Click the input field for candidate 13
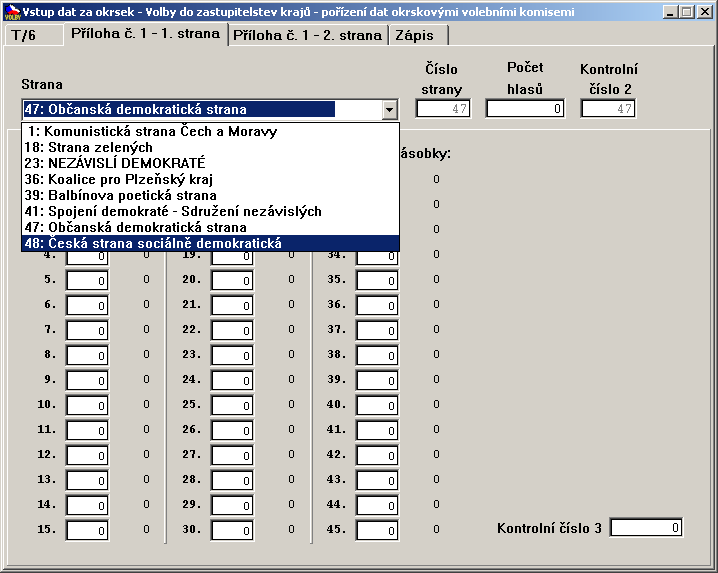718x573 pixels. [87, 480]
